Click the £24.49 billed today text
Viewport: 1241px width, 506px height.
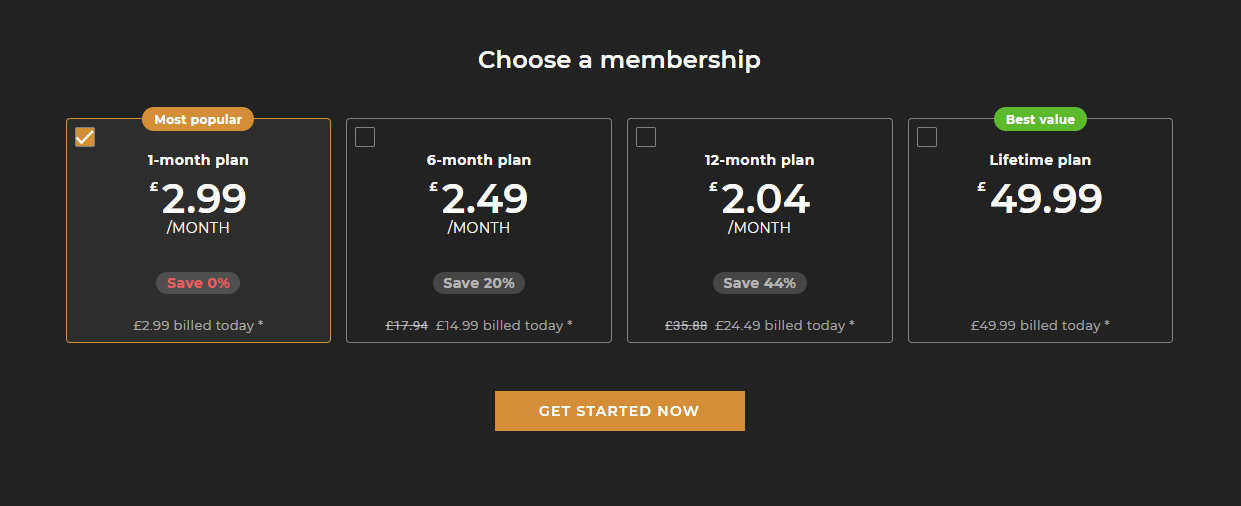point(785,325)
